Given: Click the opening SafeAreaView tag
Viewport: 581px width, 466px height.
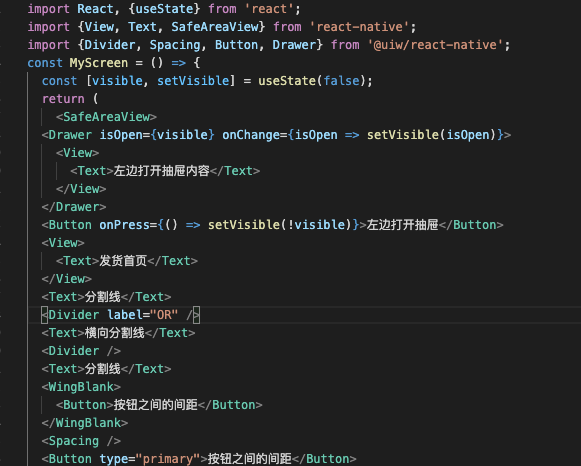Looking at the screenshot, I should [106, 117].
